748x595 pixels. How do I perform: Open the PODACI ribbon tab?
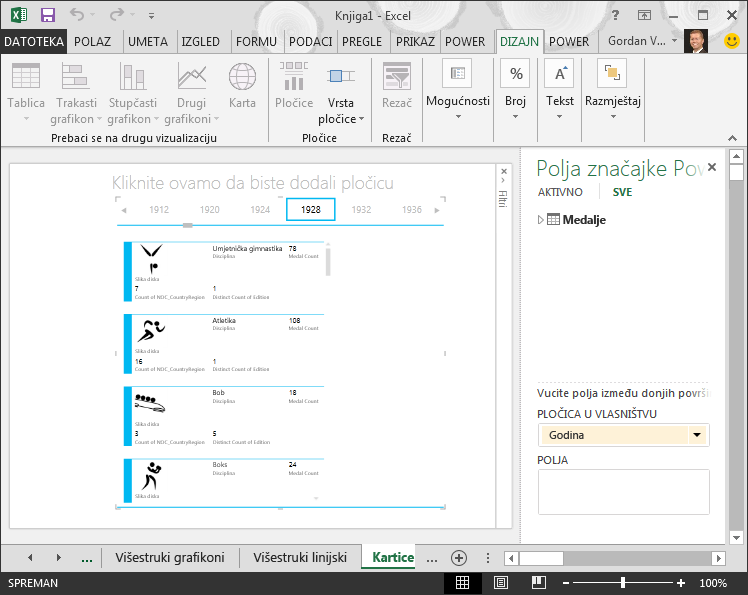pyautogui.click(x=311, y=42)
